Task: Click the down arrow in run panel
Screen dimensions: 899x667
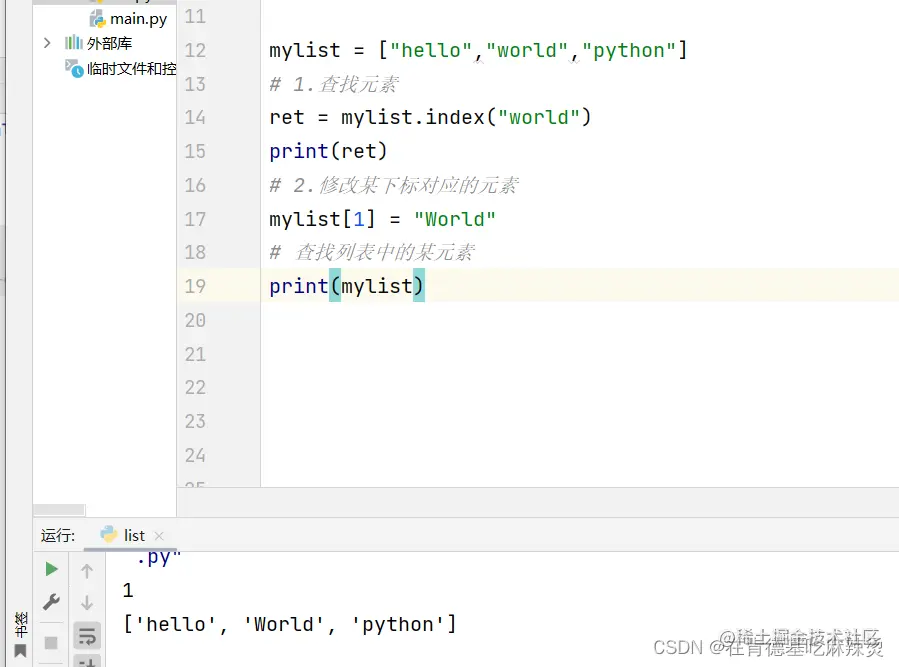Action: (87, 603)
